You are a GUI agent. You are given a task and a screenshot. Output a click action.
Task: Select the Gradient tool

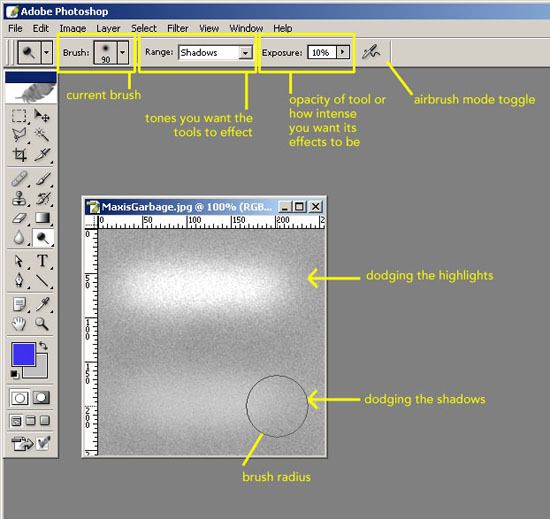(x=42, y=218)
